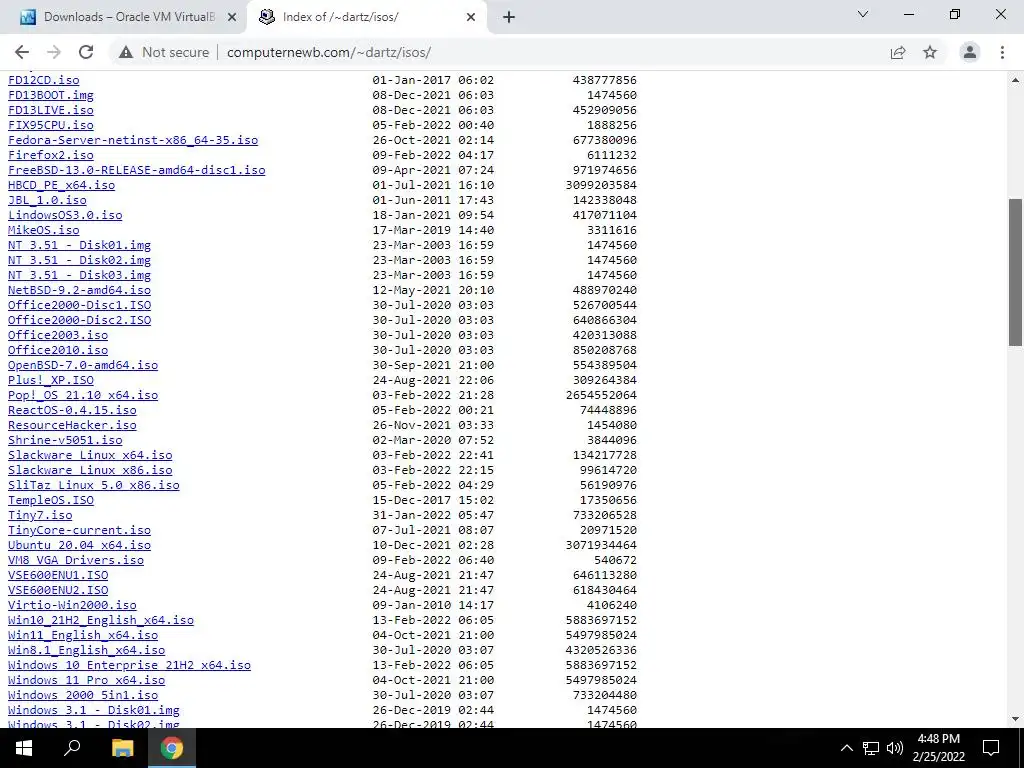Viewport: 1024px width, 768px height.
Task: Open the notification center icon
Action: coord(991,748)
